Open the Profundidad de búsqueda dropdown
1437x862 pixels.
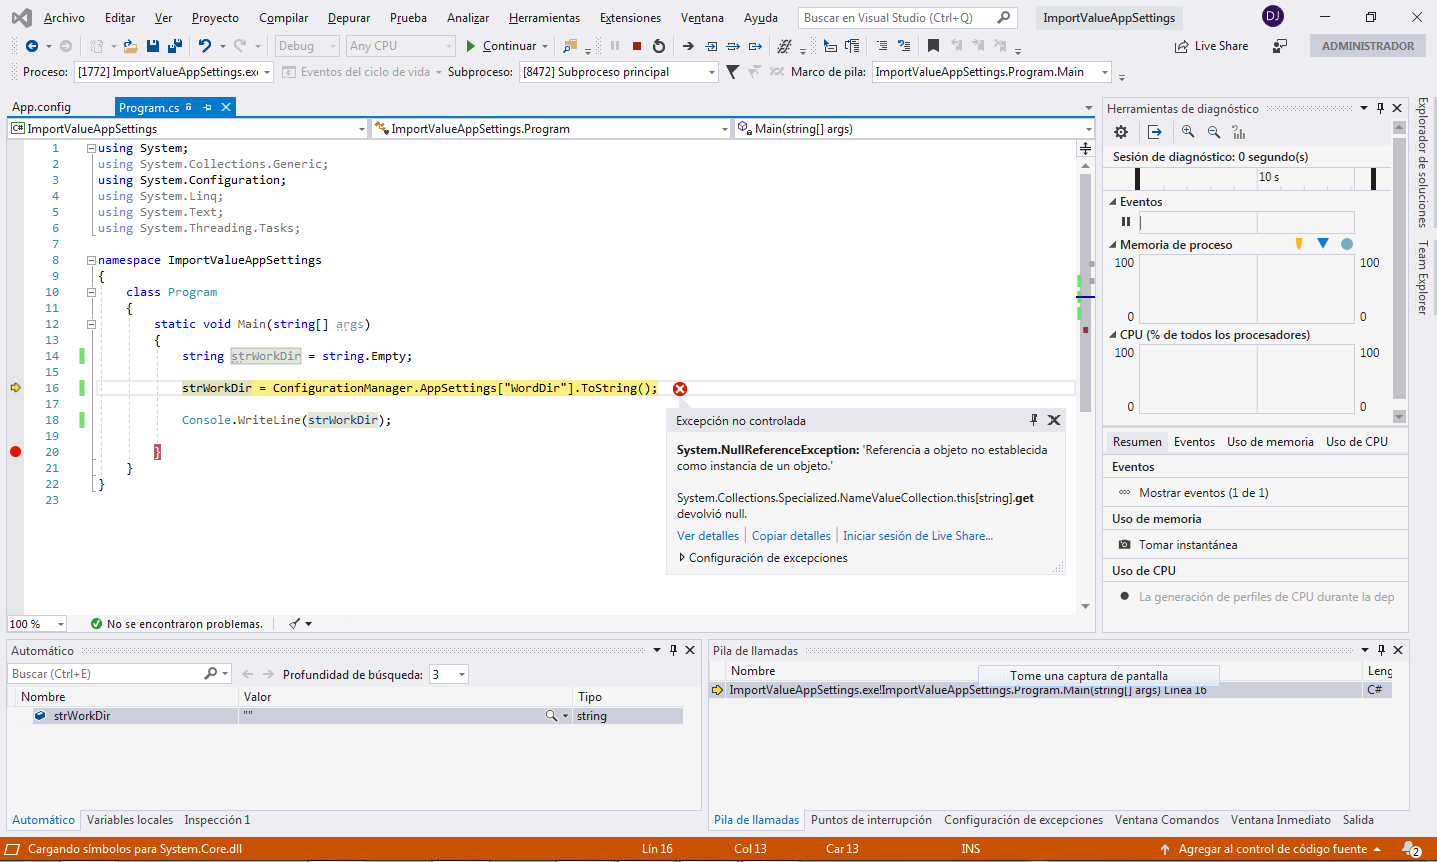pos(449,675)
